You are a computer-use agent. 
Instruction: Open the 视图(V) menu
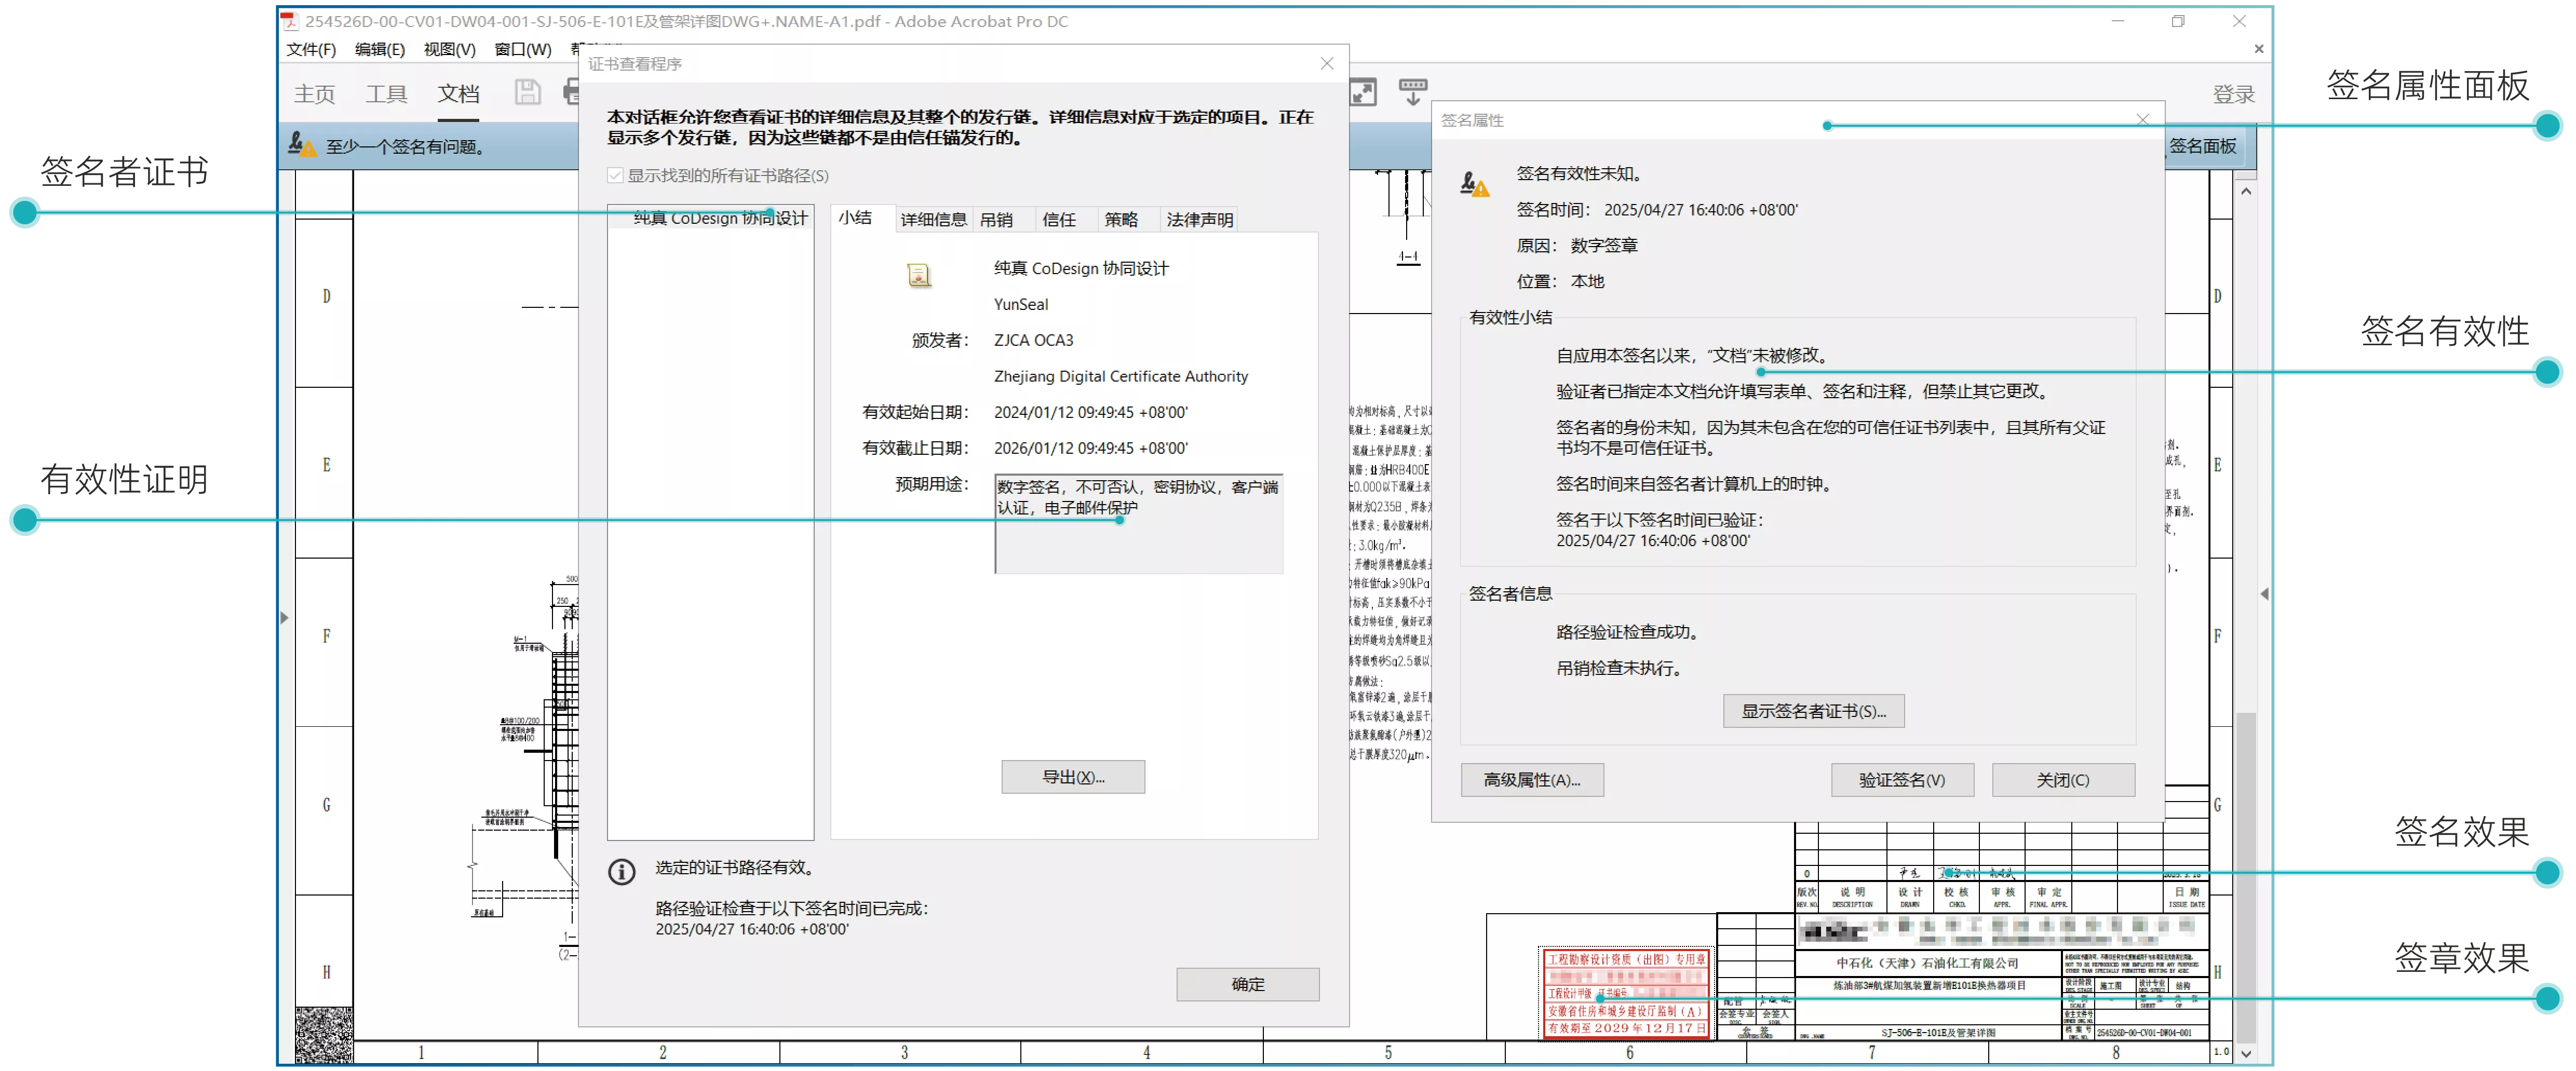coord(449,49)
